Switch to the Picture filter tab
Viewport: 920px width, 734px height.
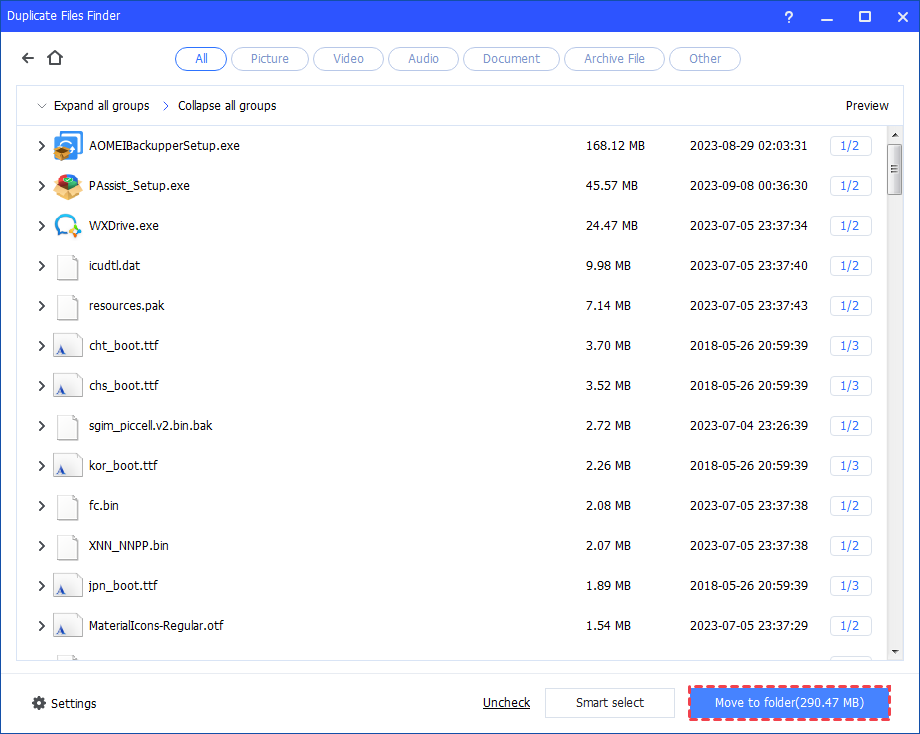click(x=269, y=58)
